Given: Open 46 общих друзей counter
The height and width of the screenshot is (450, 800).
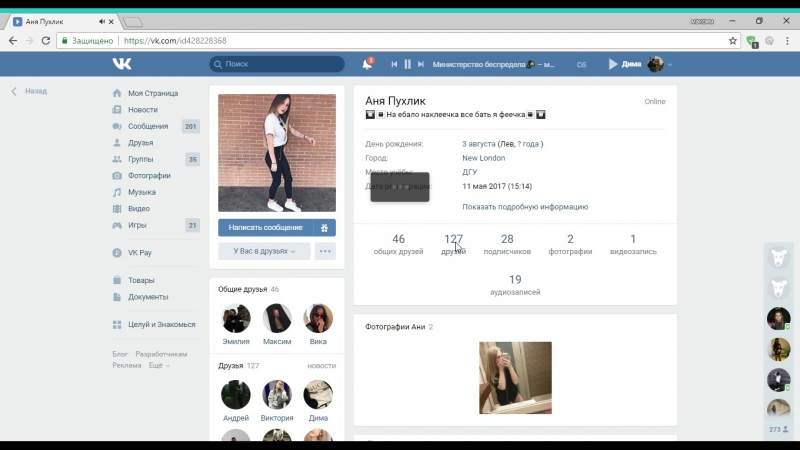Looking at the screenshot, I should tap(398, 244).
